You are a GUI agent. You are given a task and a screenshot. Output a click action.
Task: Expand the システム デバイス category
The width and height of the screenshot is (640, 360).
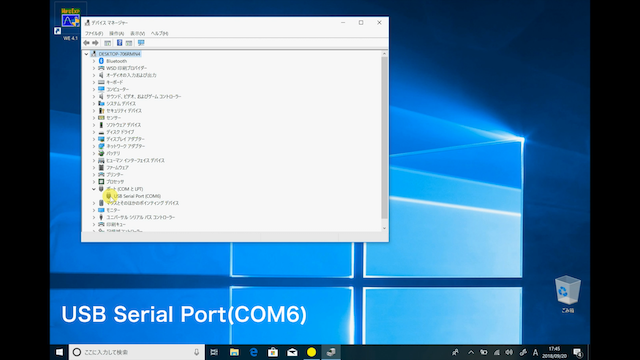pos(94,104)
